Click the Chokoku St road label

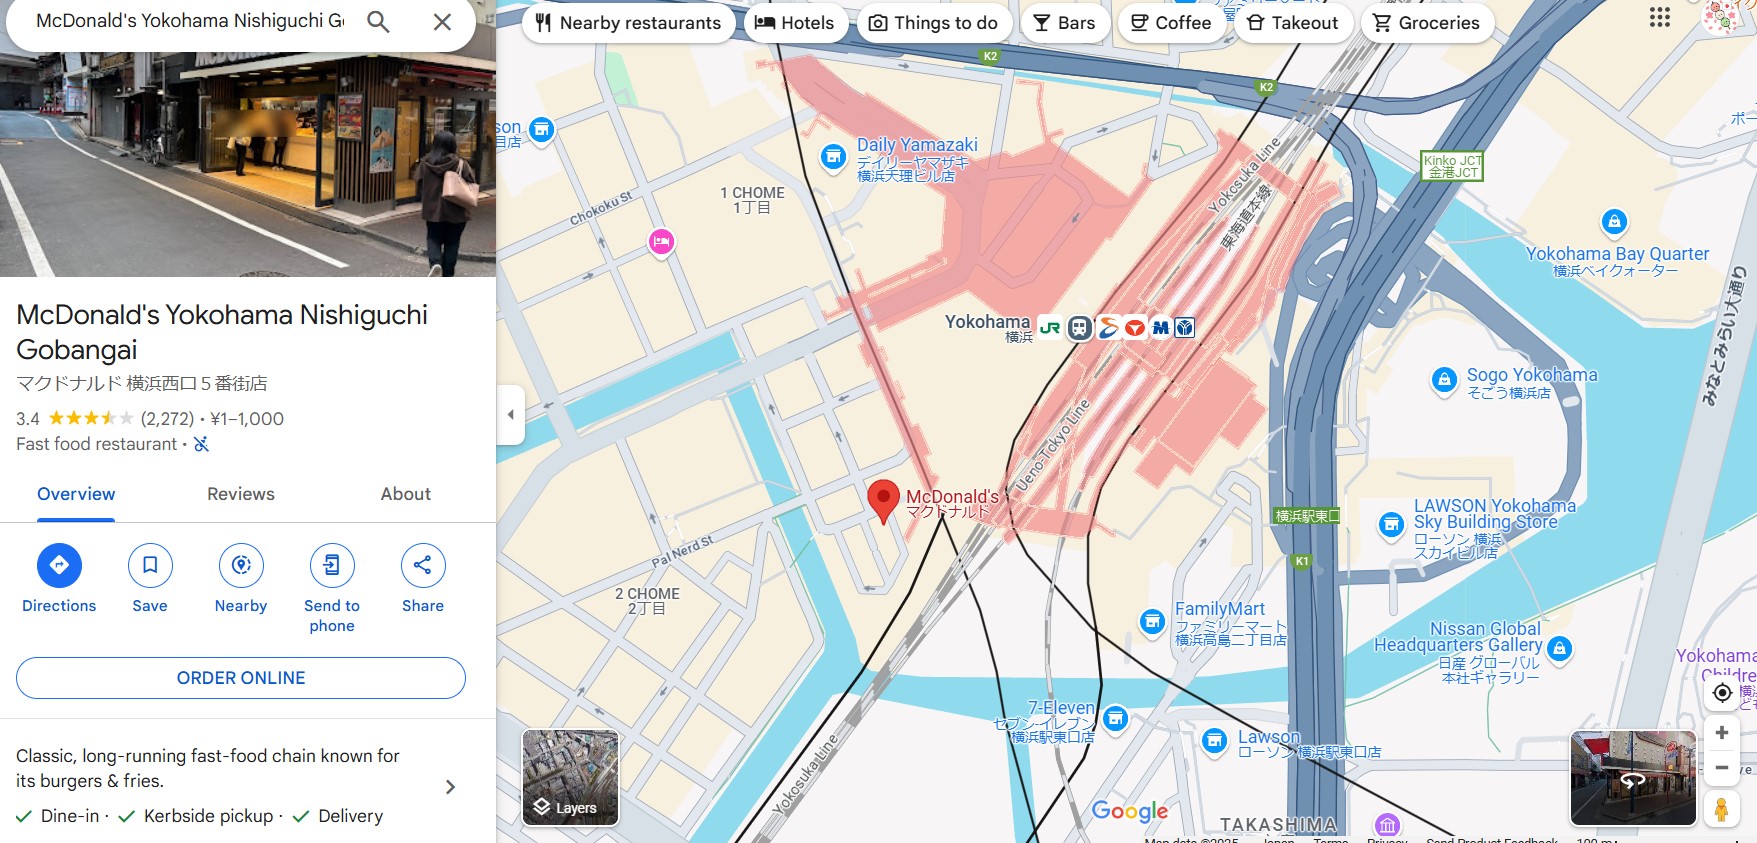(x=601, y=209)
